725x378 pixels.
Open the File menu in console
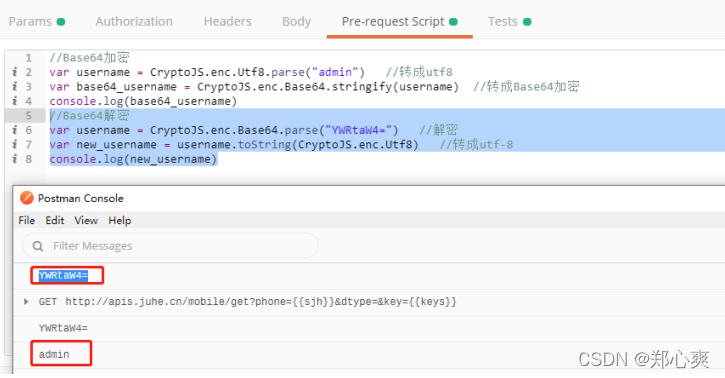tap(27, 220)
